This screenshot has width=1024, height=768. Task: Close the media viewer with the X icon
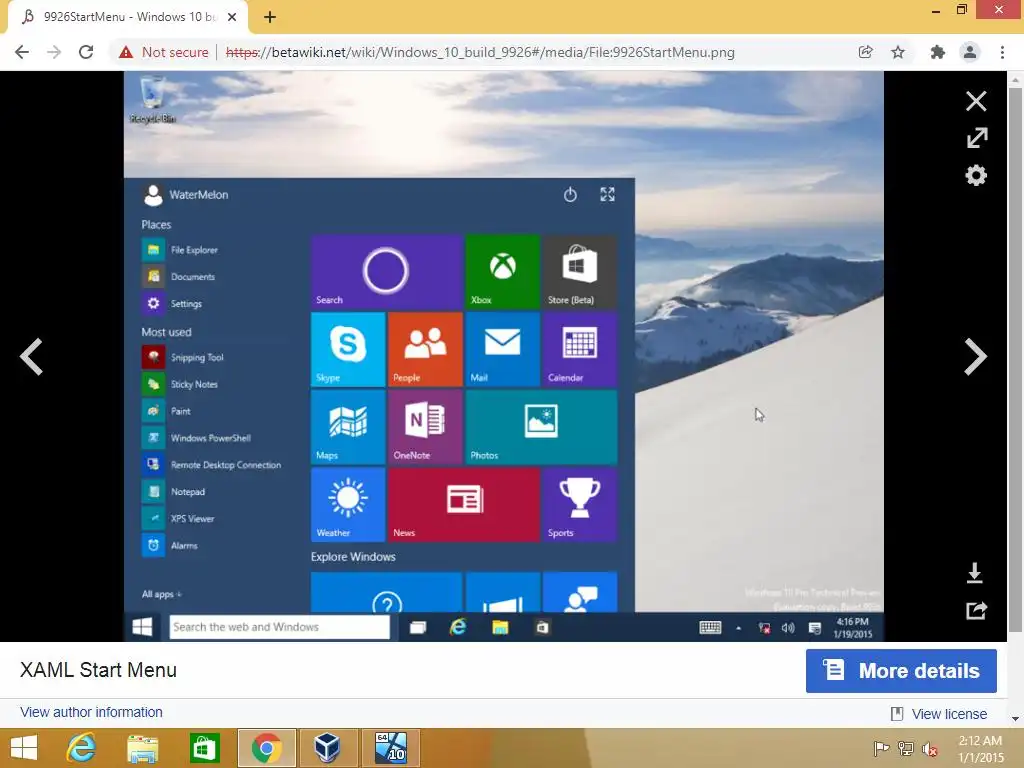tap(976, 101)
